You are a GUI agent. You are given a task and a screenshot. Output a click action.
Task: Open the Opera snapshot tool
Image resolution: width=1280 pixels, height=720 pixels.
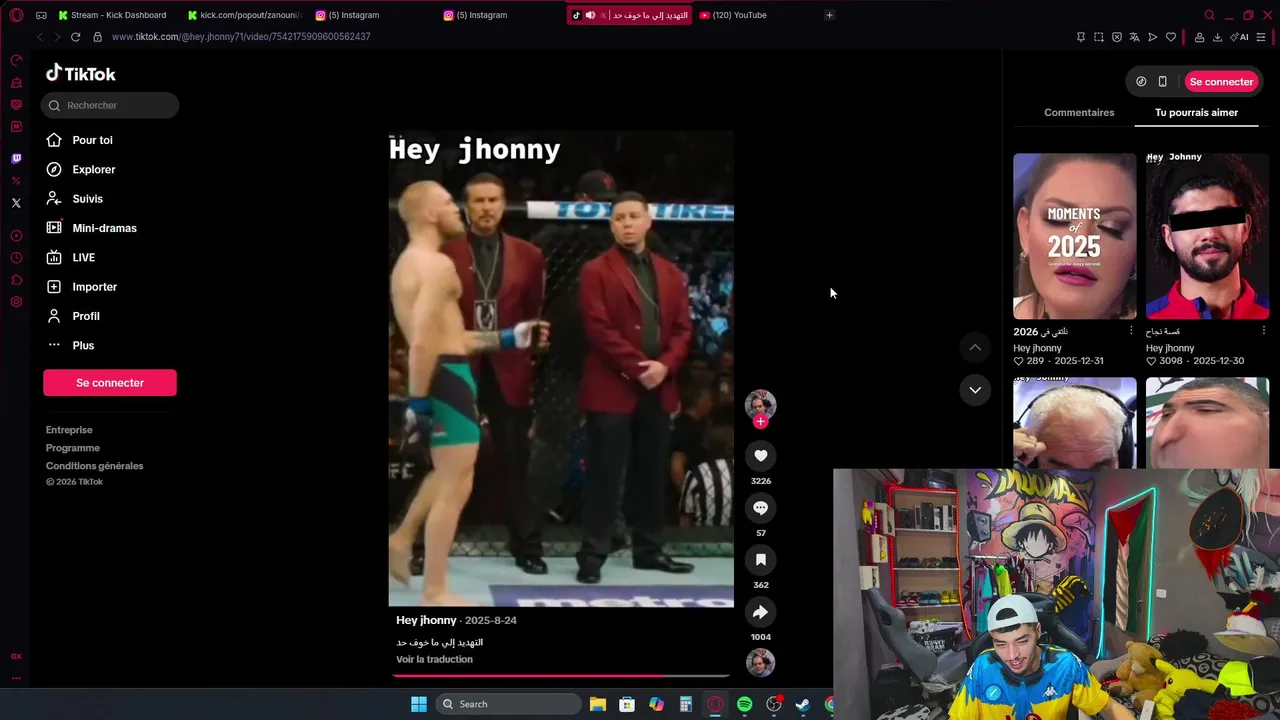1099,37
